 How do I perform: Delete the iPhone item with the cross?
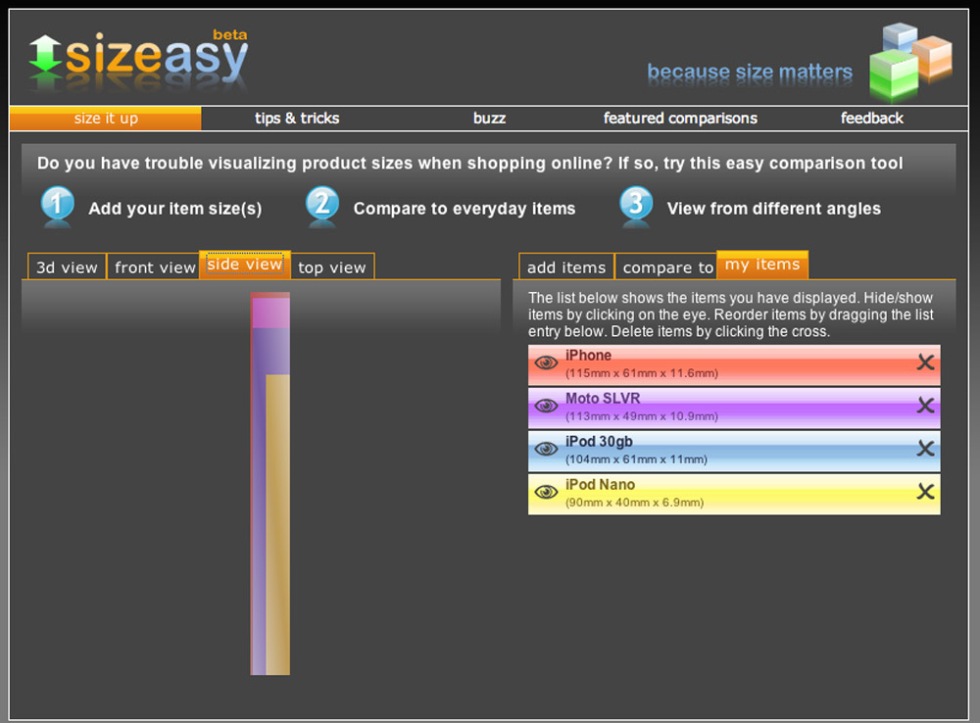[x=925, y=363]
